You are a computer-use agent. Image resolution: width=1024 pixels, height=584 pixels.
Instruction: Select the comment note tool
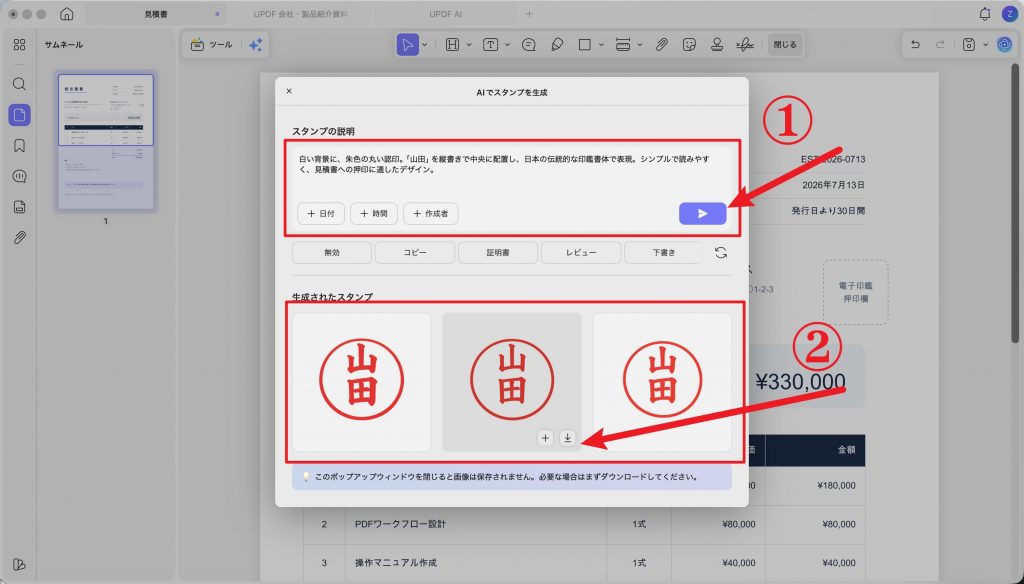pyautogui.click(x=529, y=44)
